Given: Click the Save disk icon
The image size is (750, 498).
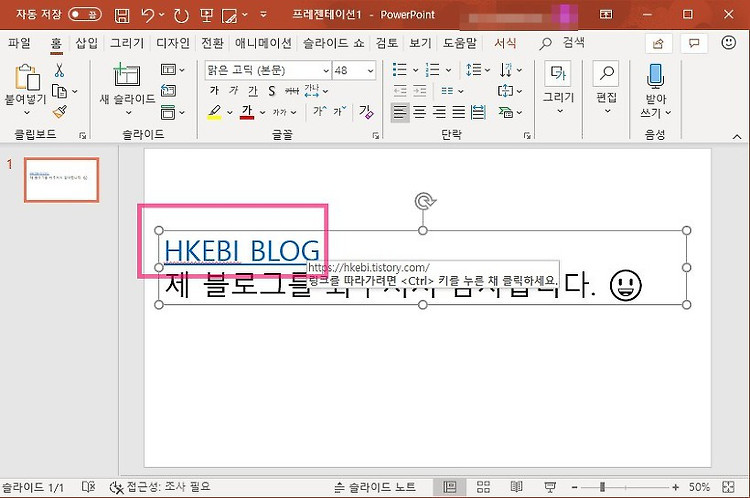Looking at the screenshot, I should [x=122, y=15].
